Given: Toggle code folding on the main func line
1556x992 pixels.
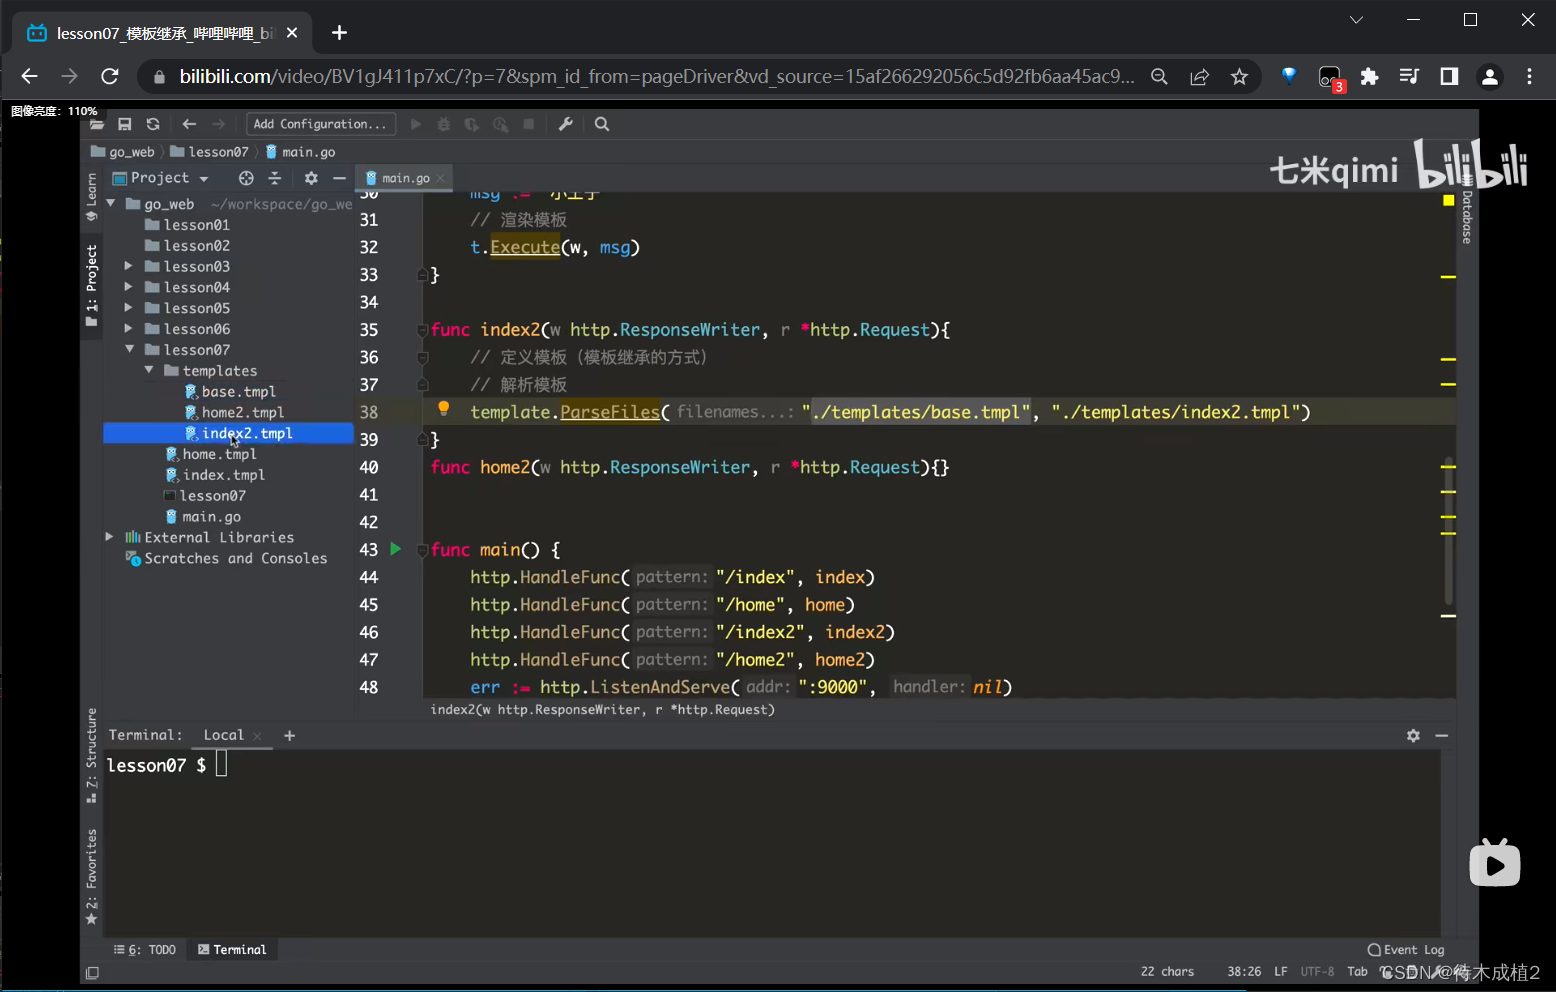Looking at the screenshot, I should [x=423, y=550].
